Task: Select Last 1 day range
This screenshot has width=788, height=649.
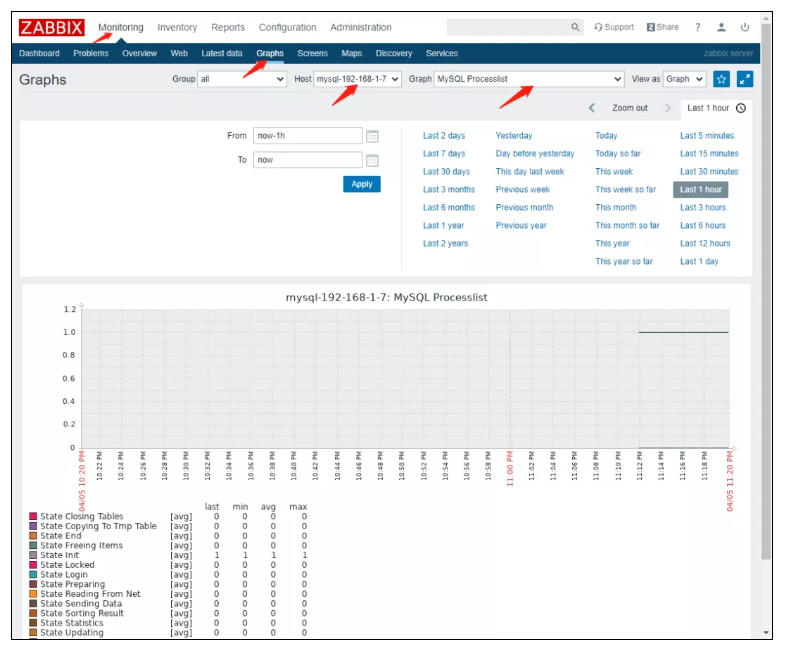Action: [699, 261]
